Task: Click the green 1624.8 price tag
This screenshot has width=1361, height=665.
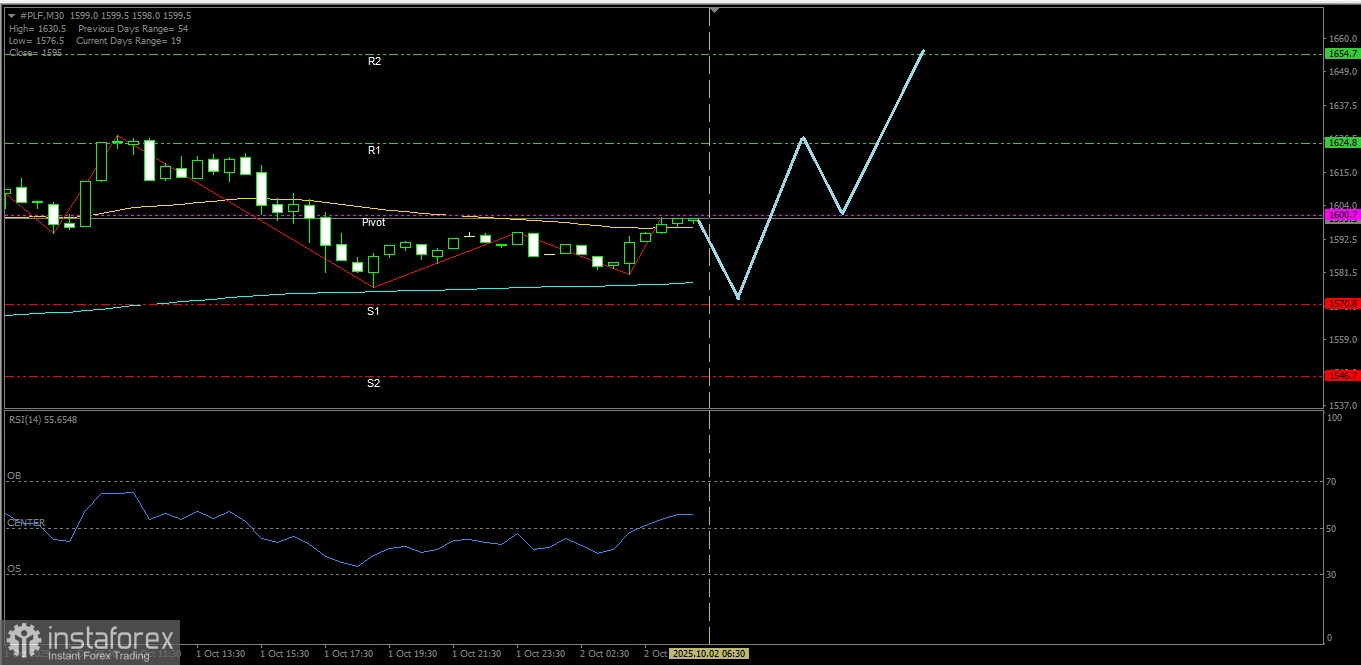Action: click(x=1341, y=143)
